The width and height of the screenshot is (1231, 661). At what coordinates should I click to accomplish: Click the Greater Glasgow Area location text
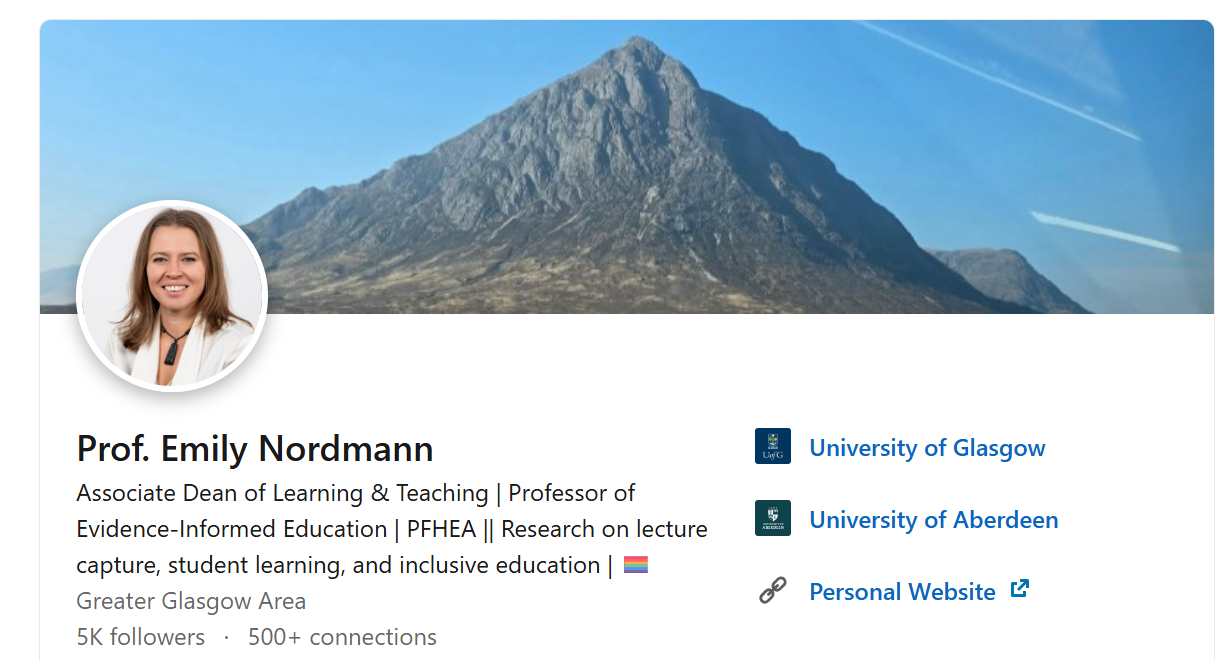tap(191, 601)
